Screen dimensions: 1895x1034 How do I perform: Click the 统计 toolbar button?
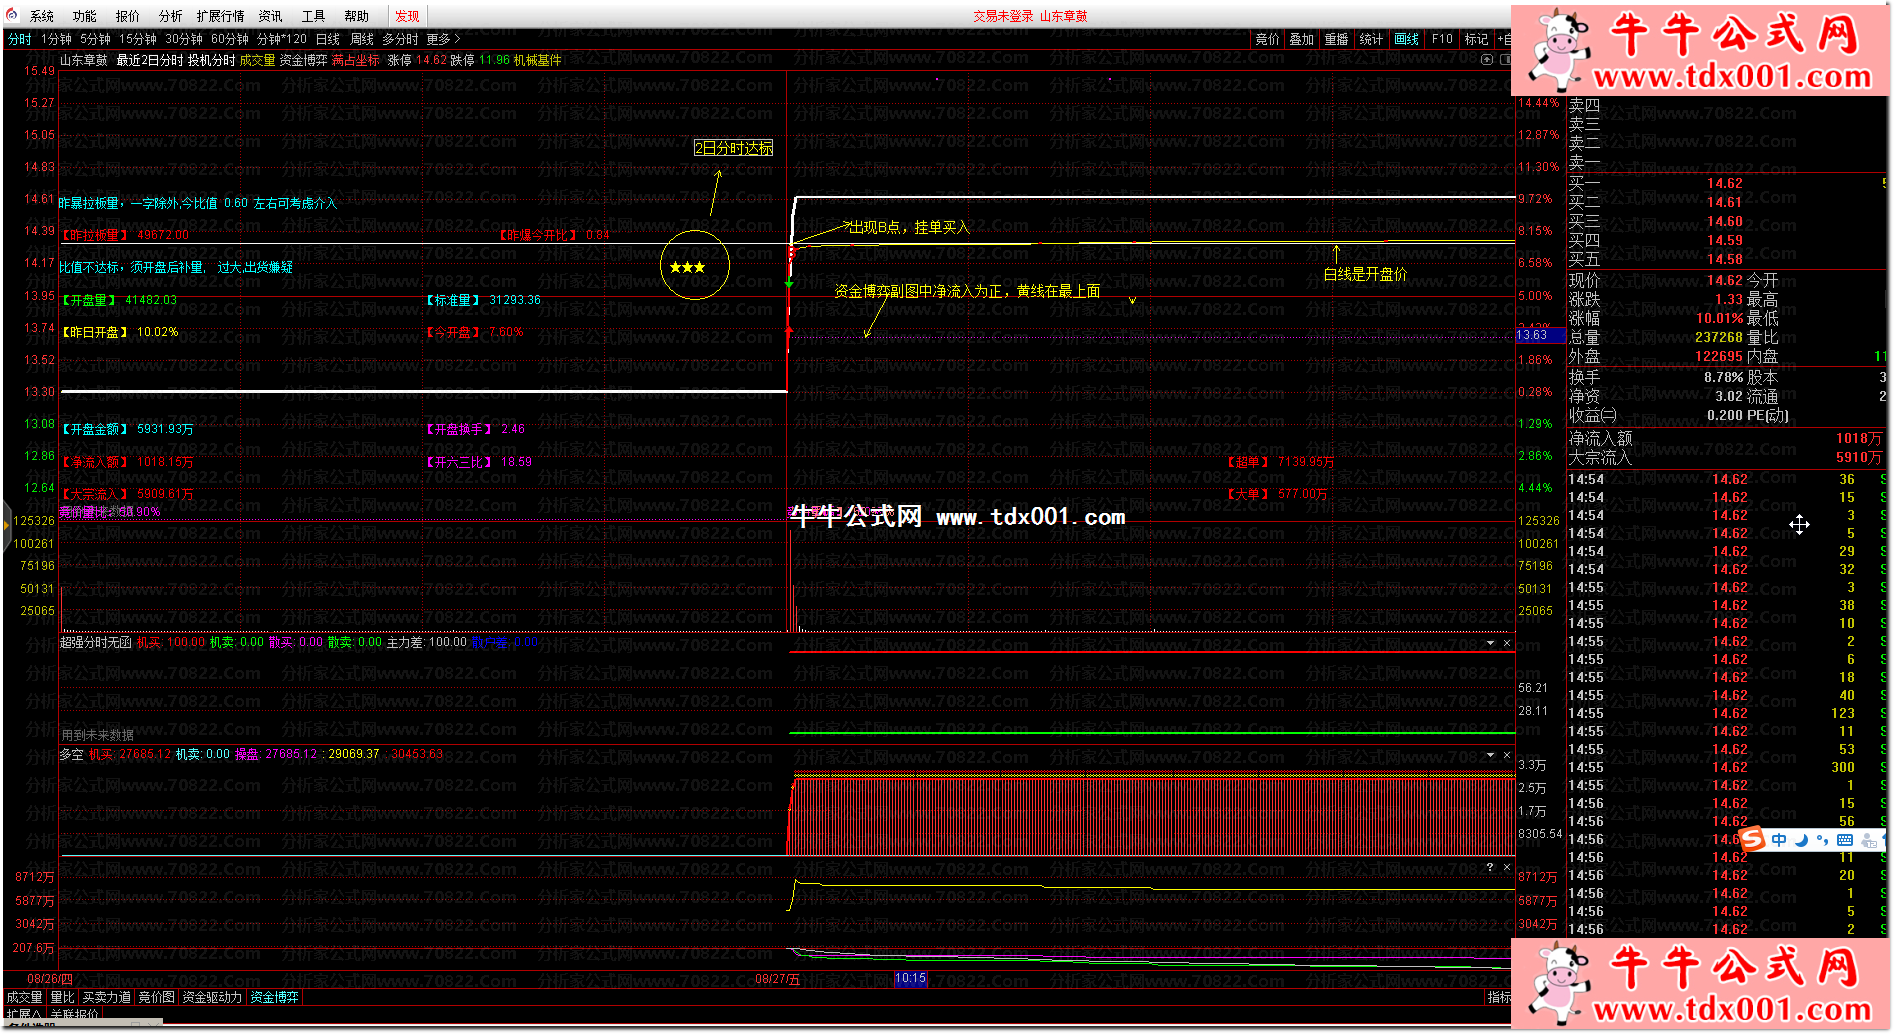pos(1371,39)
